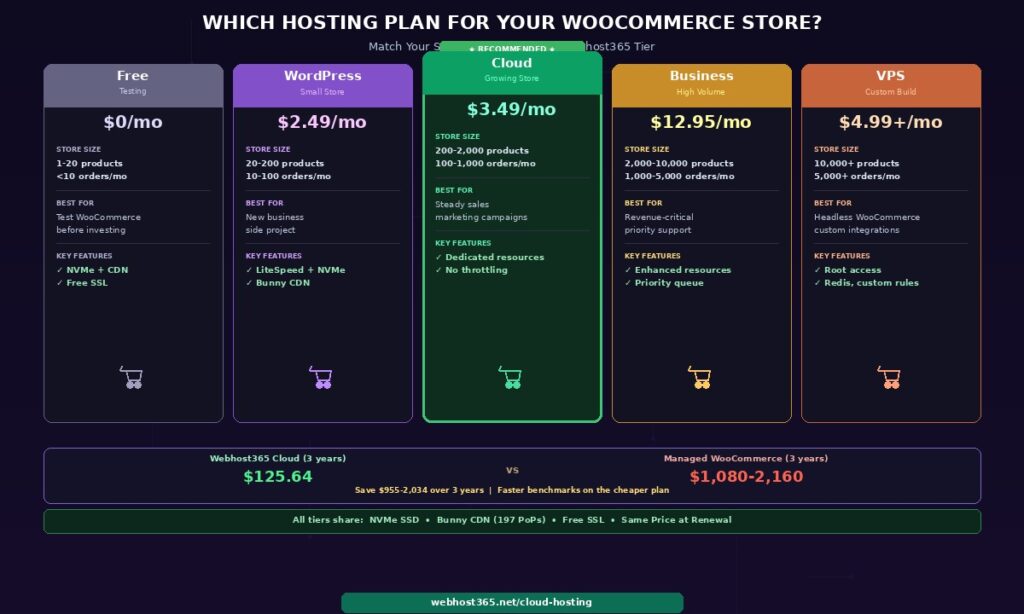Click 'Steady sales' text in Cloud plan
The width and height of the screenshot is (1024, 614).
[x=462, y=204]
